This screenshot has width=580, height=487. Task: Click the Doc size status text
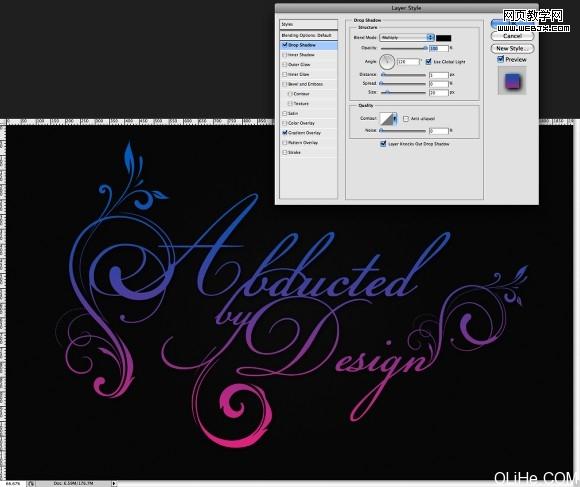pyautogui.click(x=74, y=483)
